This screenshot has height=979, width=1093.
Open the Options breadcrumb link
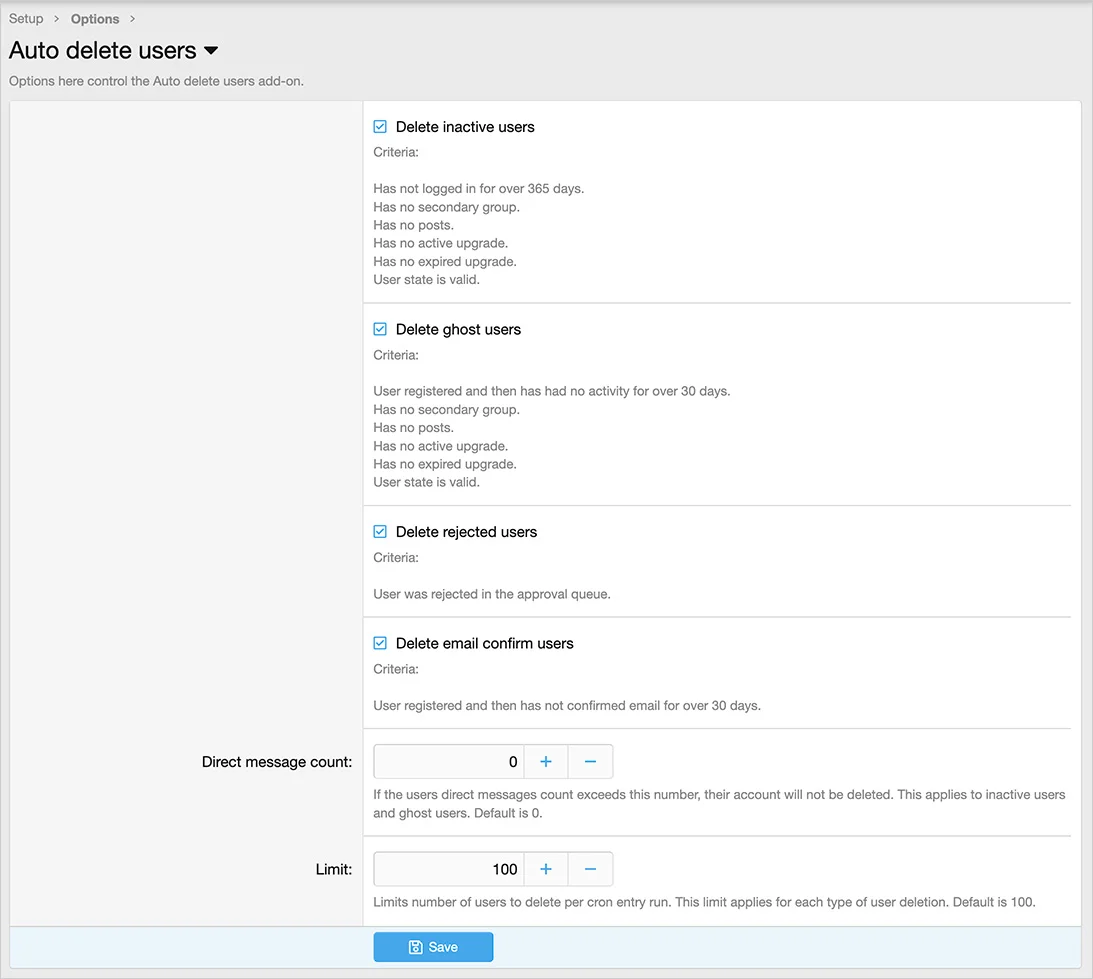click(x=95, y=19)
